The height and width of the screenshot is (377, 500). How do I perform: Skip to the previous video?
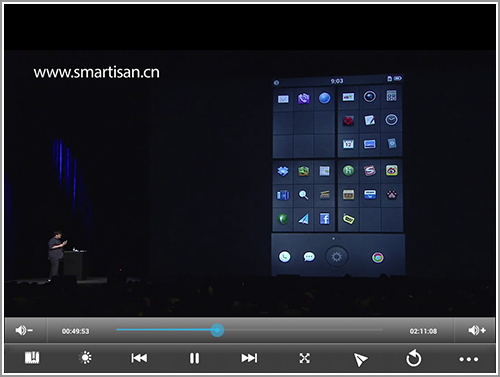click(139, 358)
